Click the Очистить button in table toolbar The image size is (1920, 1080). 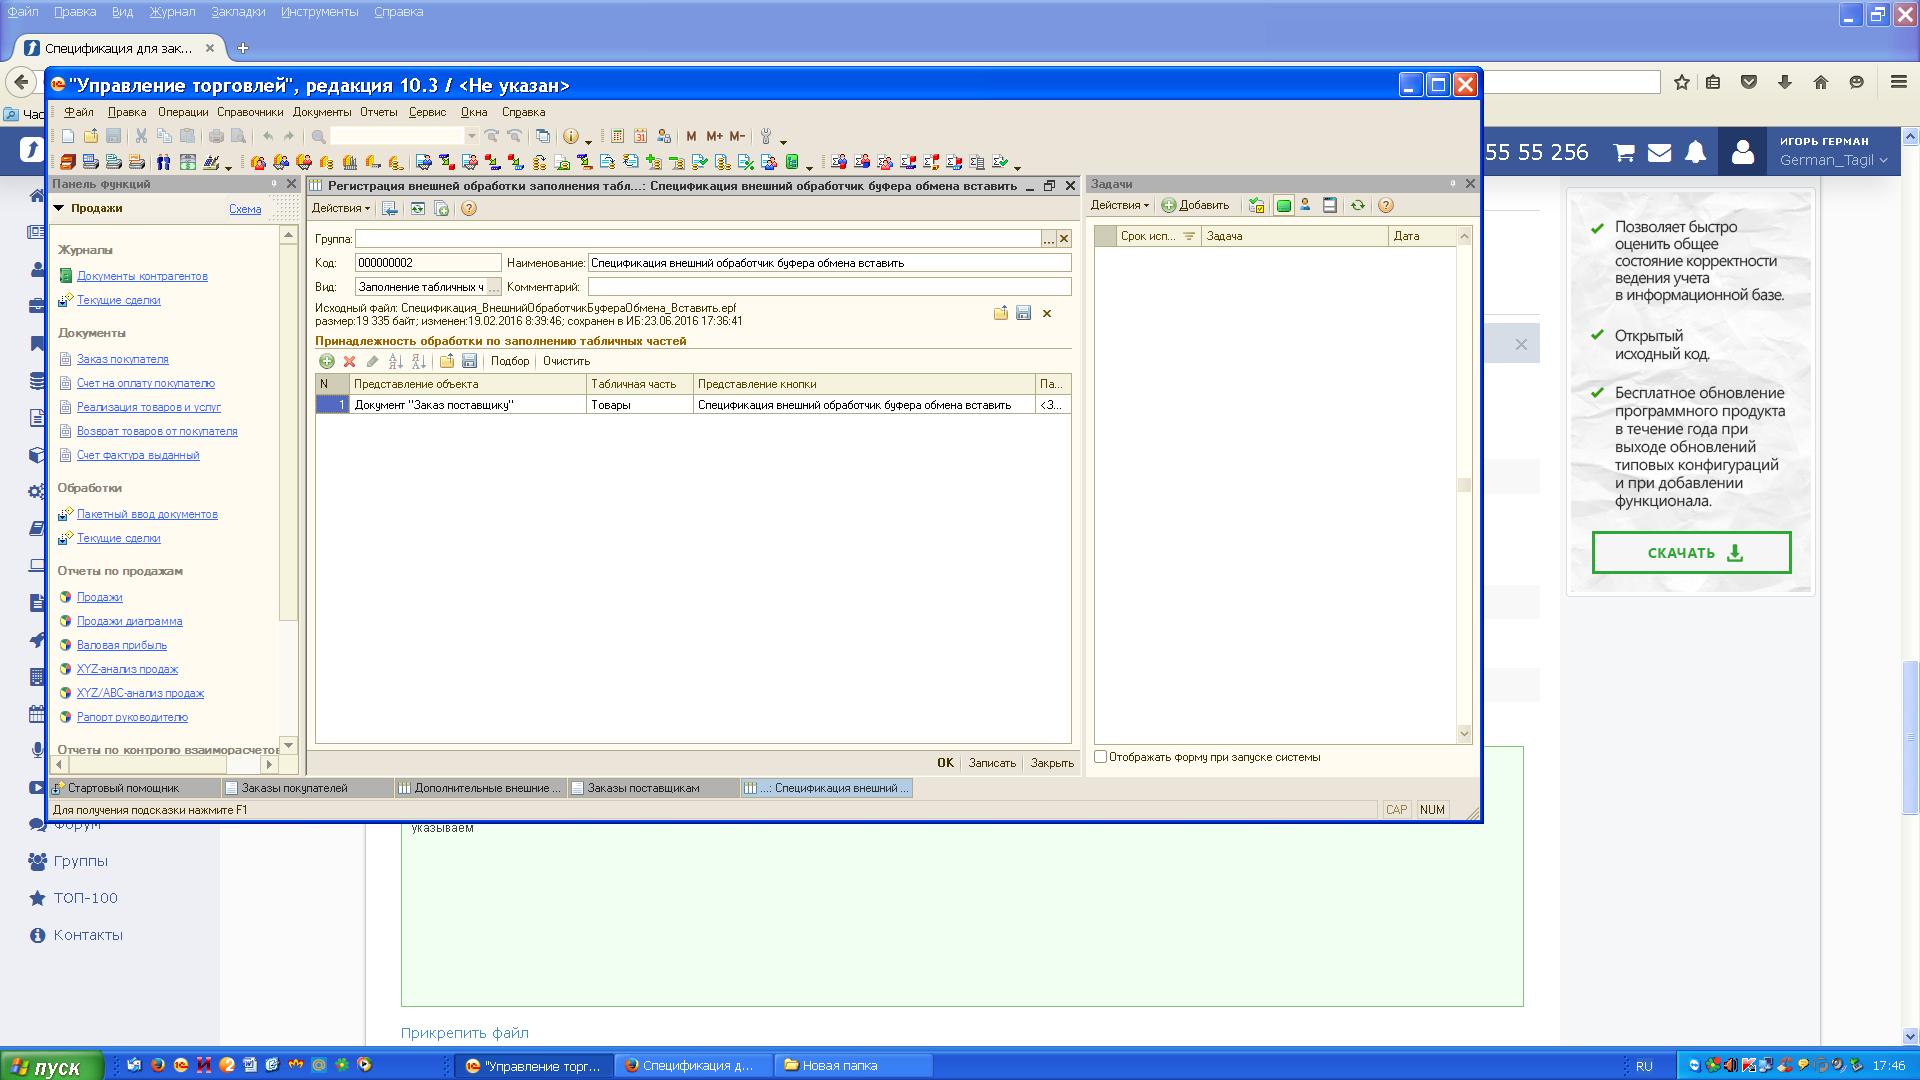pyautogui.click(x=566, y=361)
